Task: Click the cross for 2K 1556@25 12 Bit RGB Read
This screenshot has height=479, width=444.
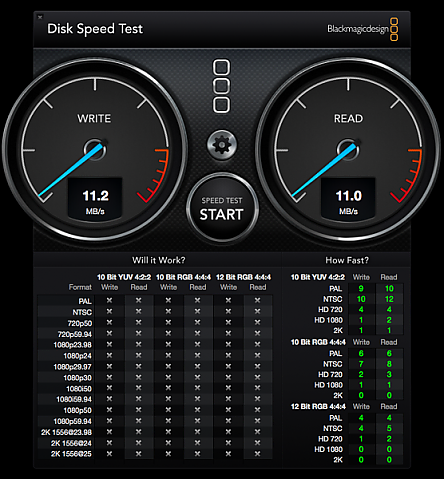Action: [257, 453]
